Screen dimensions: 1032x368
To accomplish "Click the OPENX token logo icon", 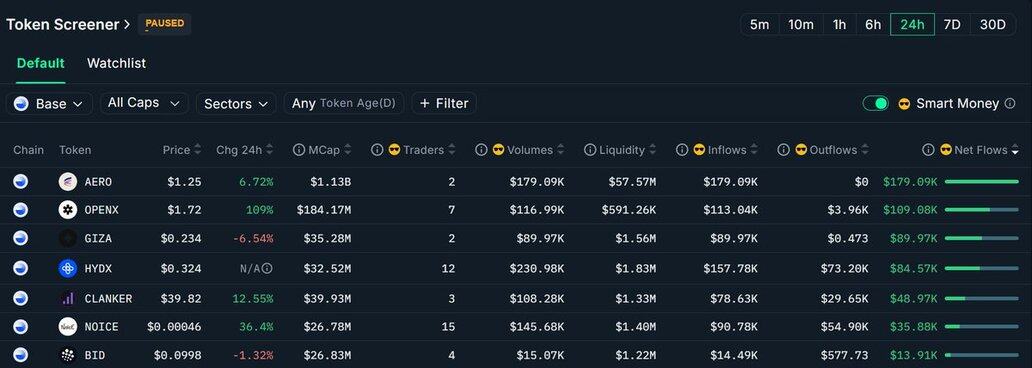I will [x=68, y=210].
